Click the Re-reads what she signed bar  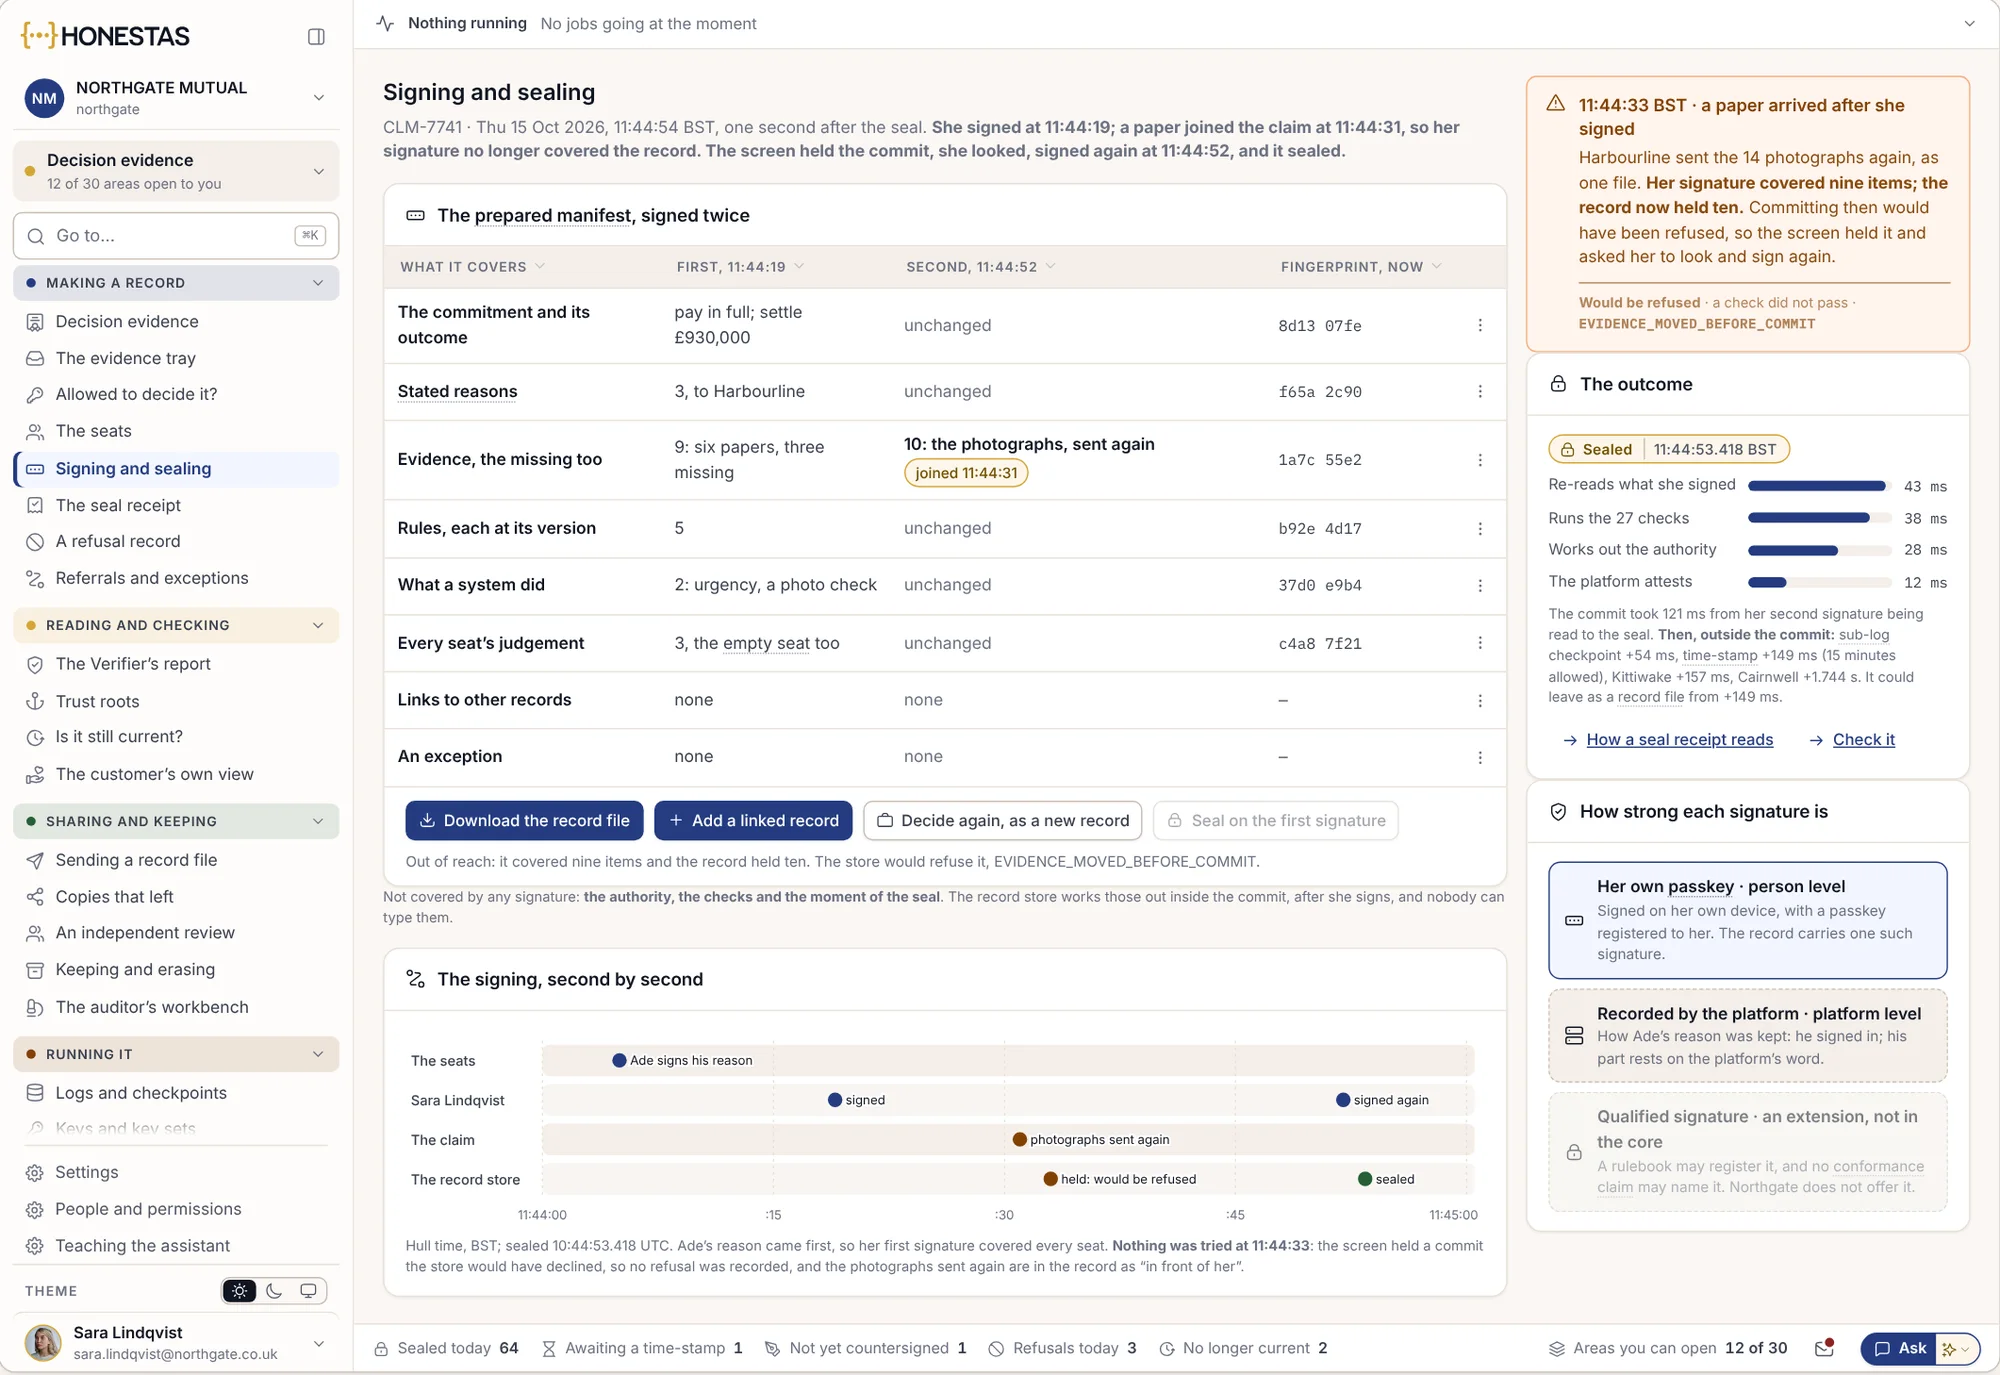[1819, 486]
